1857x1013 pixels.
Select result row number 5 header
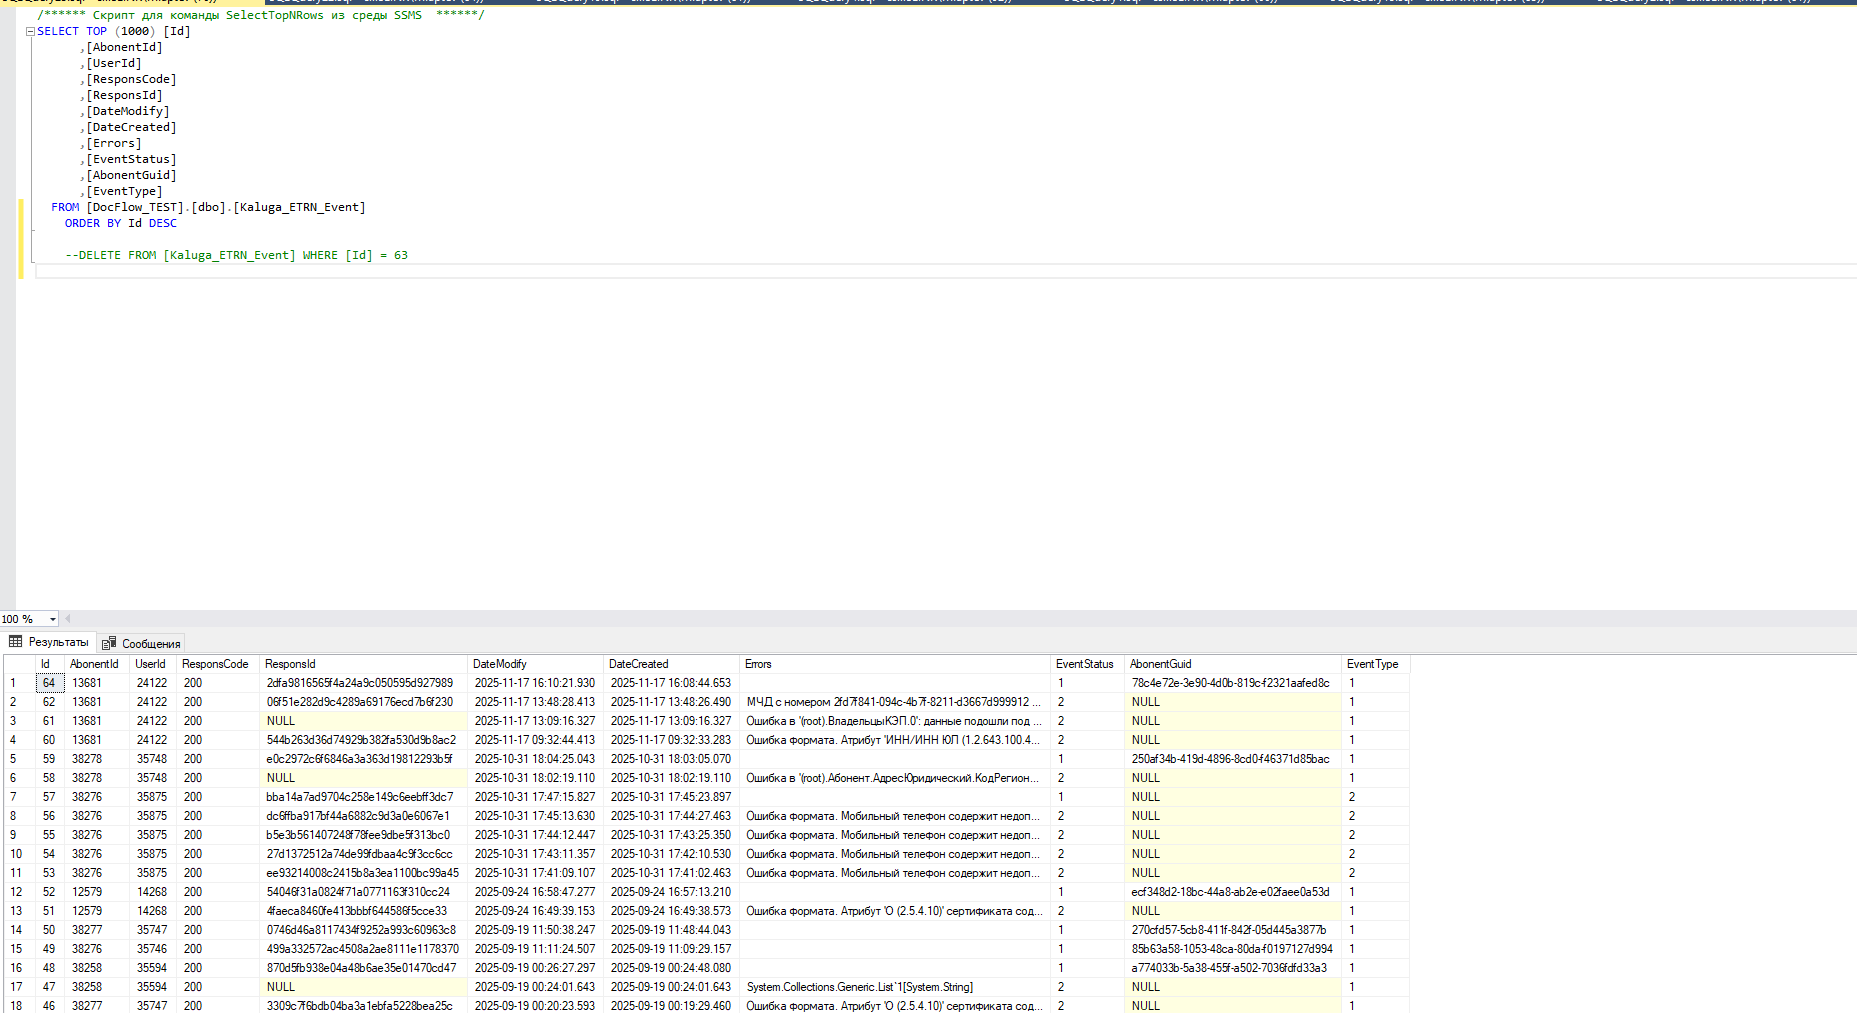(19, 759)
